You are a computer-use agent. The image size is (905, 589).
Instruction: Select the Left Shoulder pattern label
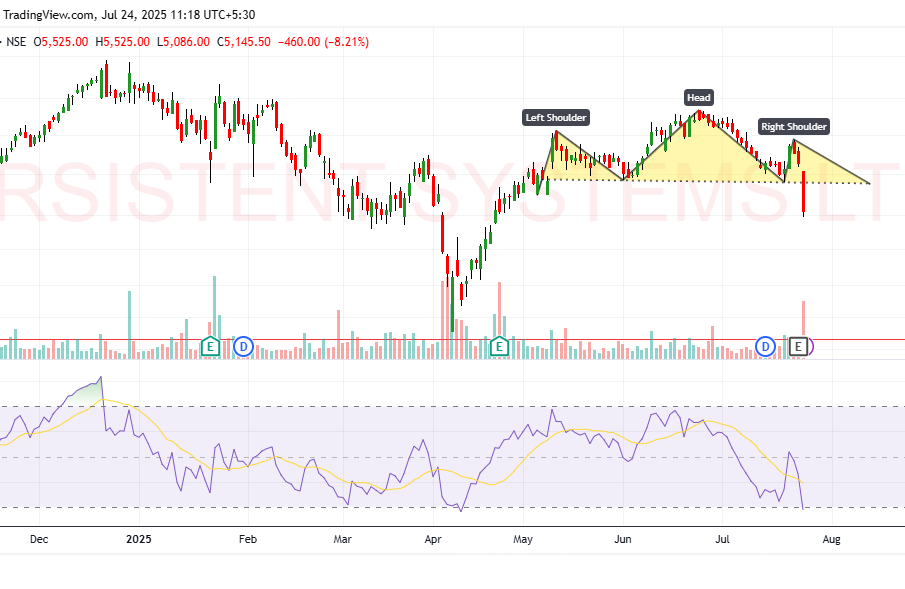[556, 118]
